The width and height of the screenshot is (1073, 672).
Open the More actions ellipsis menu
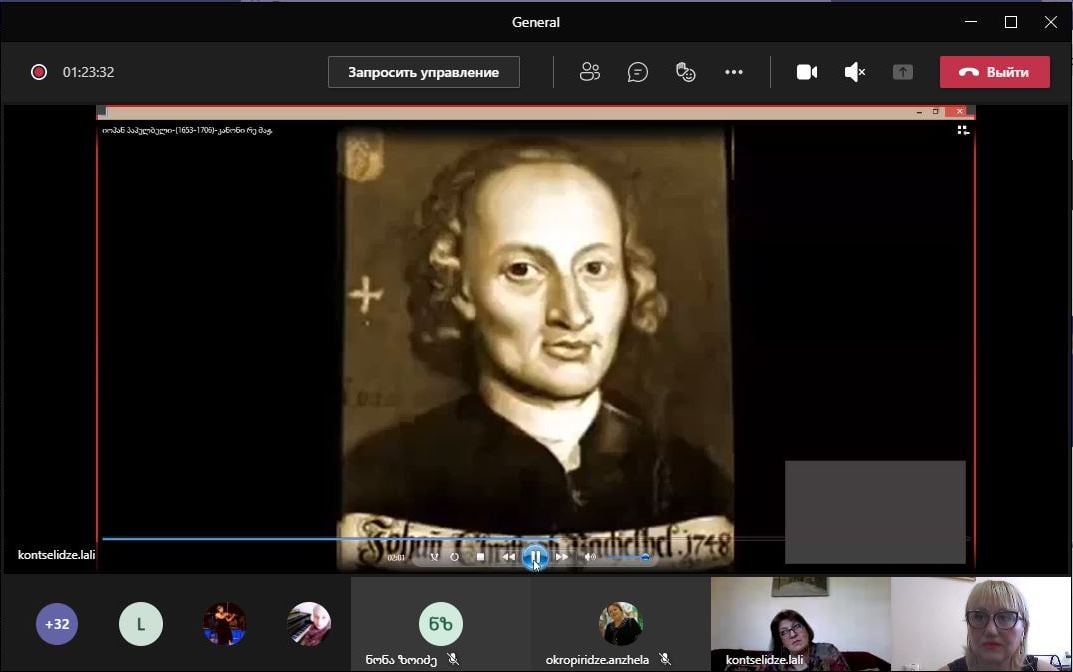(x=734, y=72)
